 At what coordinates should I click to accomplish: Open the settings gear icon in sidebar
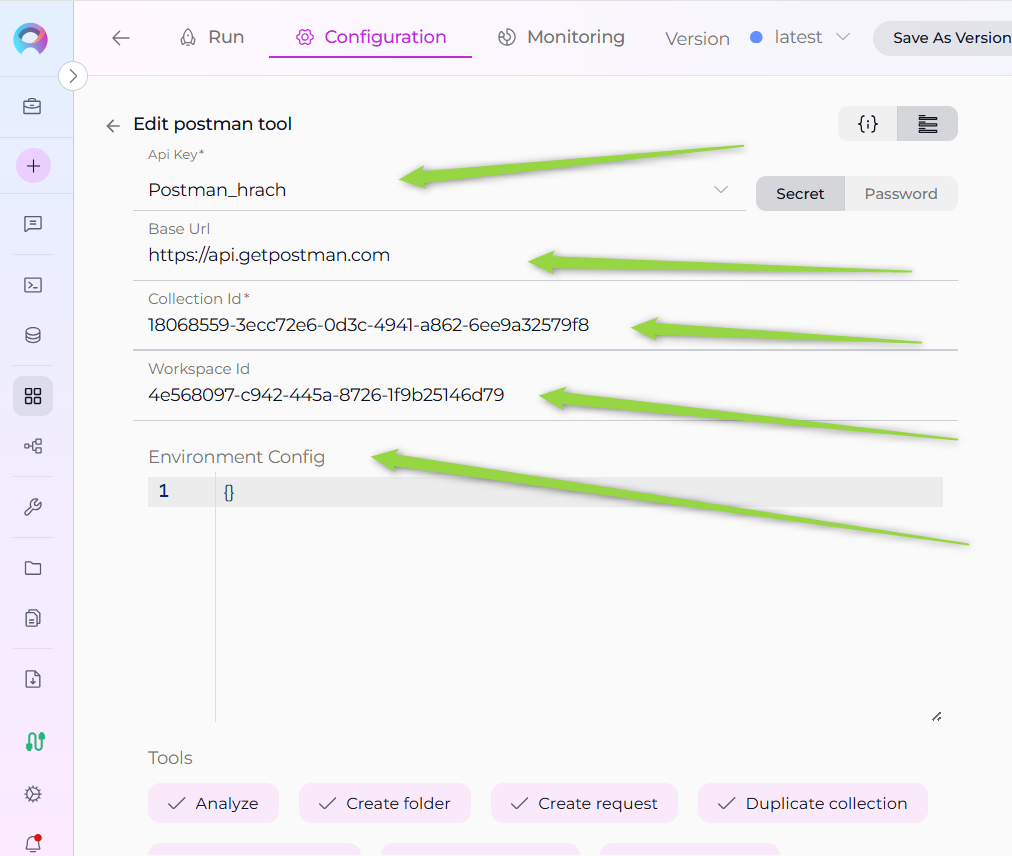(x=33, y=794)
